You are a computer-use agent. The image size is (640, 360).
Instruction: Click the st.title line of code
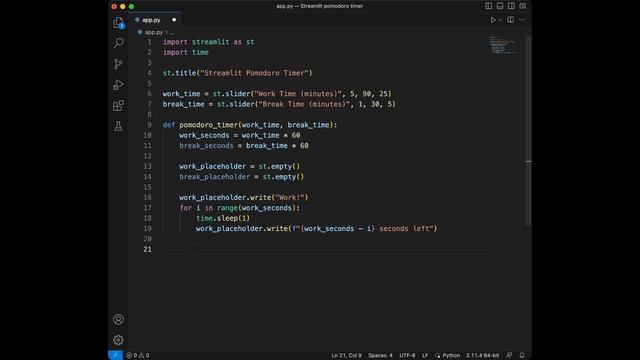click(237, 73)
